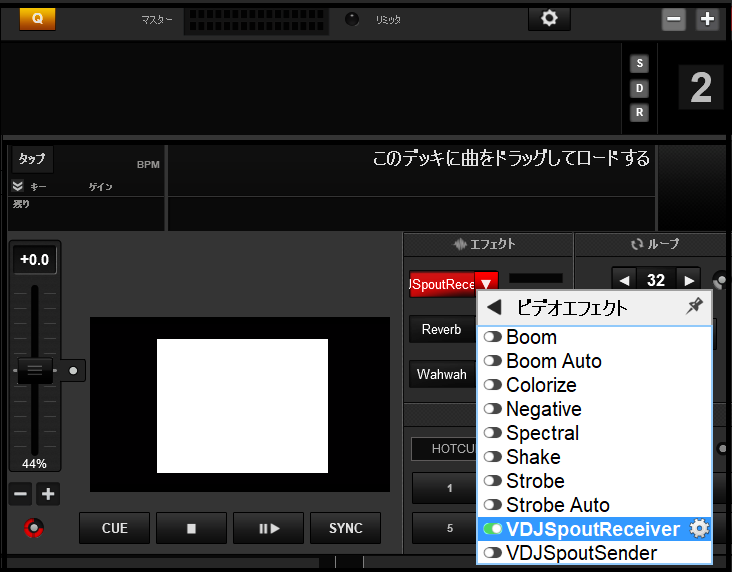This screenshot has width=732, height=572.
Task: Click the pitch fader handle
Action: point(35,371)
